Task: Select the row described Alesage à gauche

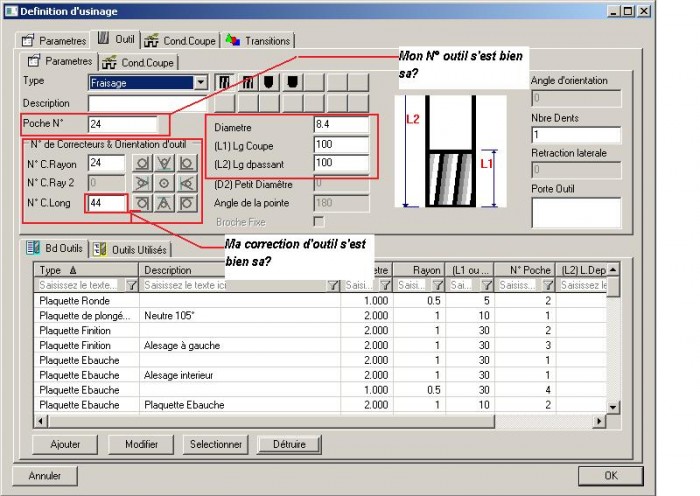Action: coord(320,346)
